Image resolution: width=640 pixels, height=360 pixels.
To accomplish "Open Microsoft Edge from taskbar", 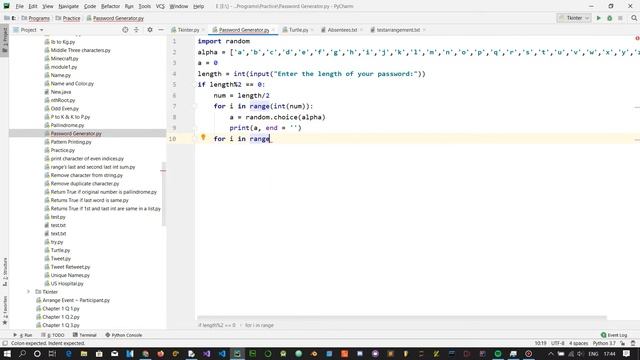I will (x=68, y=353).
